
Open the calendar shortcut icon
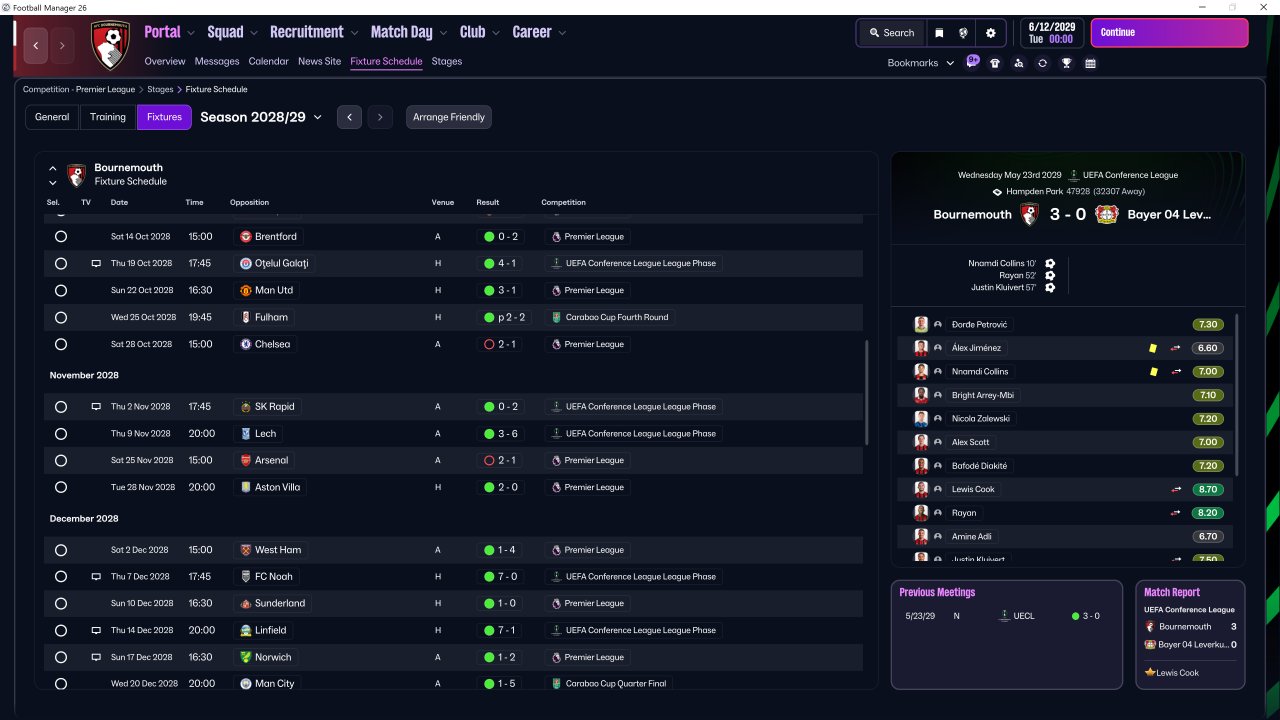coord(1090,63)
